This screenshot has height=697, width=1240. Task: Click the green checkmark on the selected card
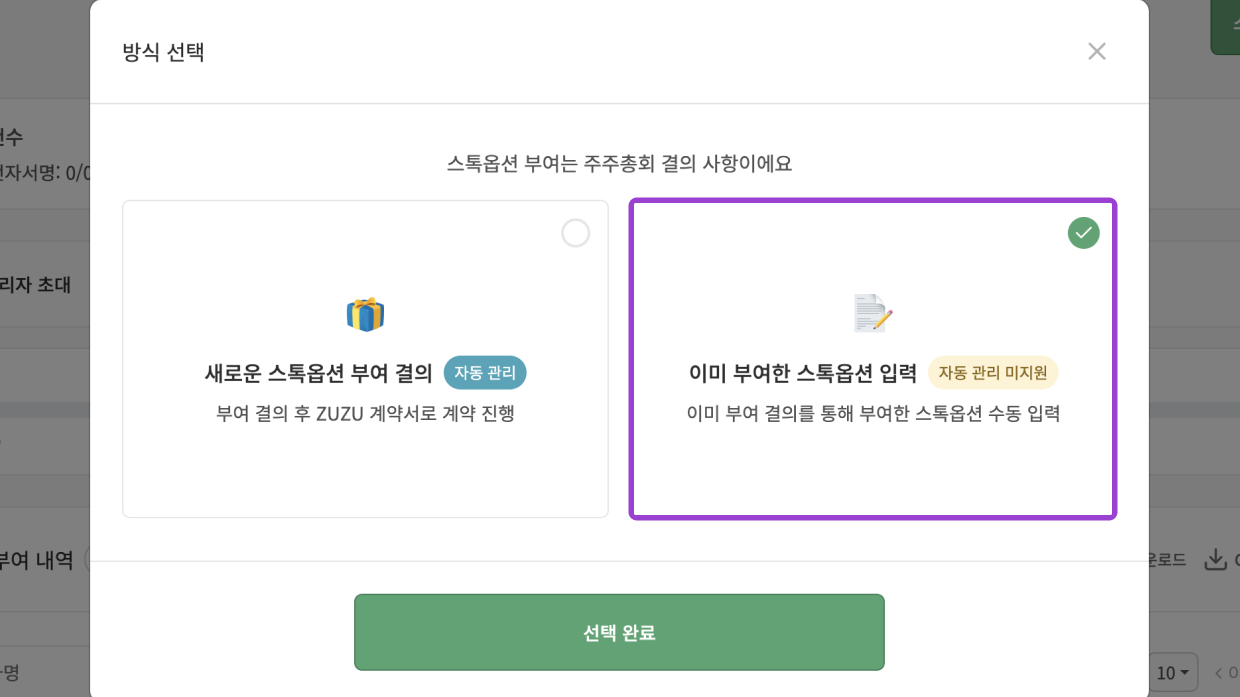tap(1083, 232)
